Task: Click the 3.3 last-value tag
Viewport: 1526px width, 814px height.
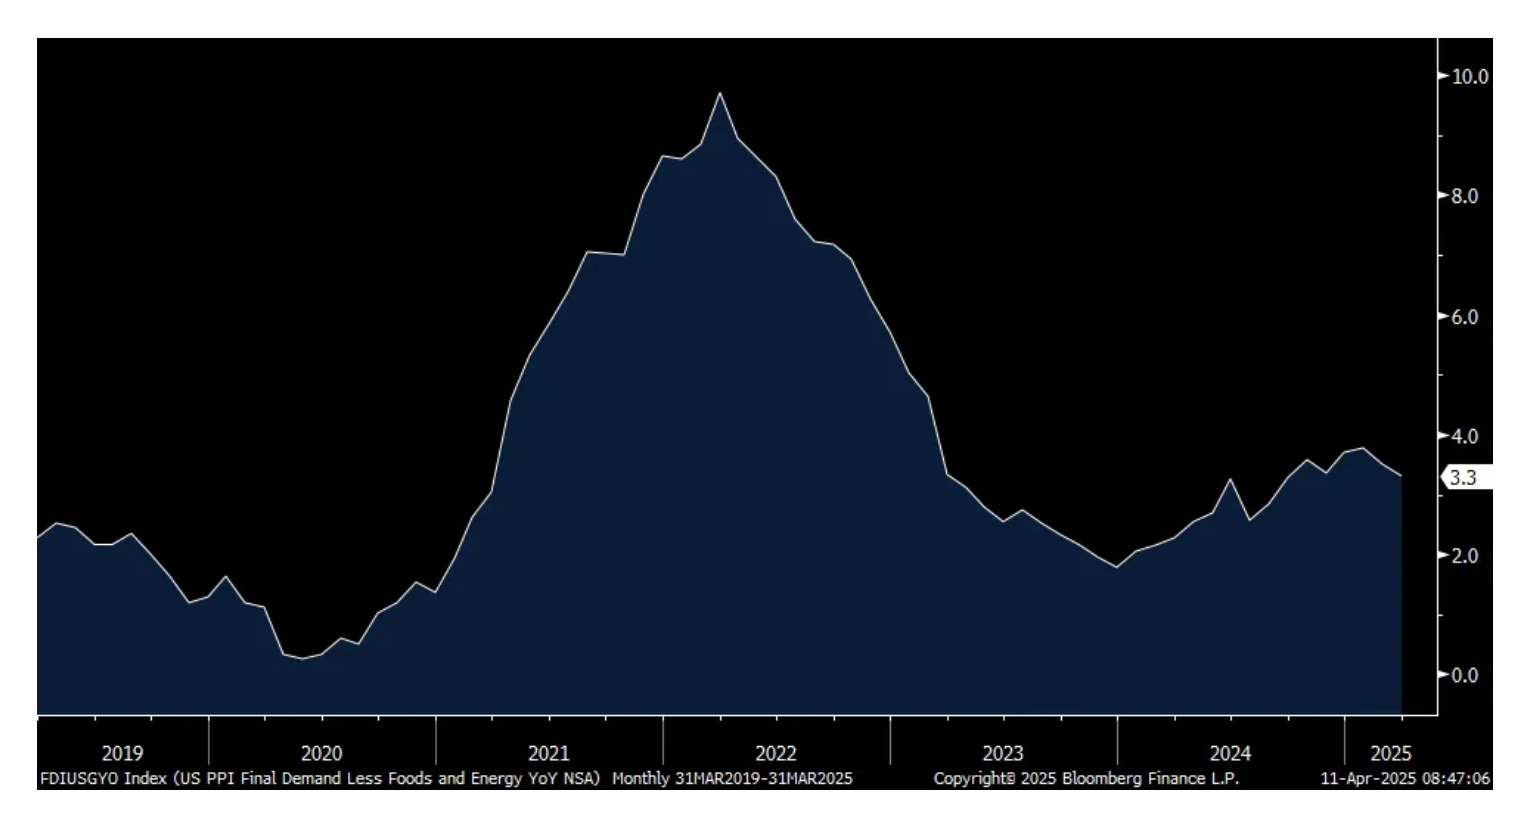Action: click(x=1463, y=478)
